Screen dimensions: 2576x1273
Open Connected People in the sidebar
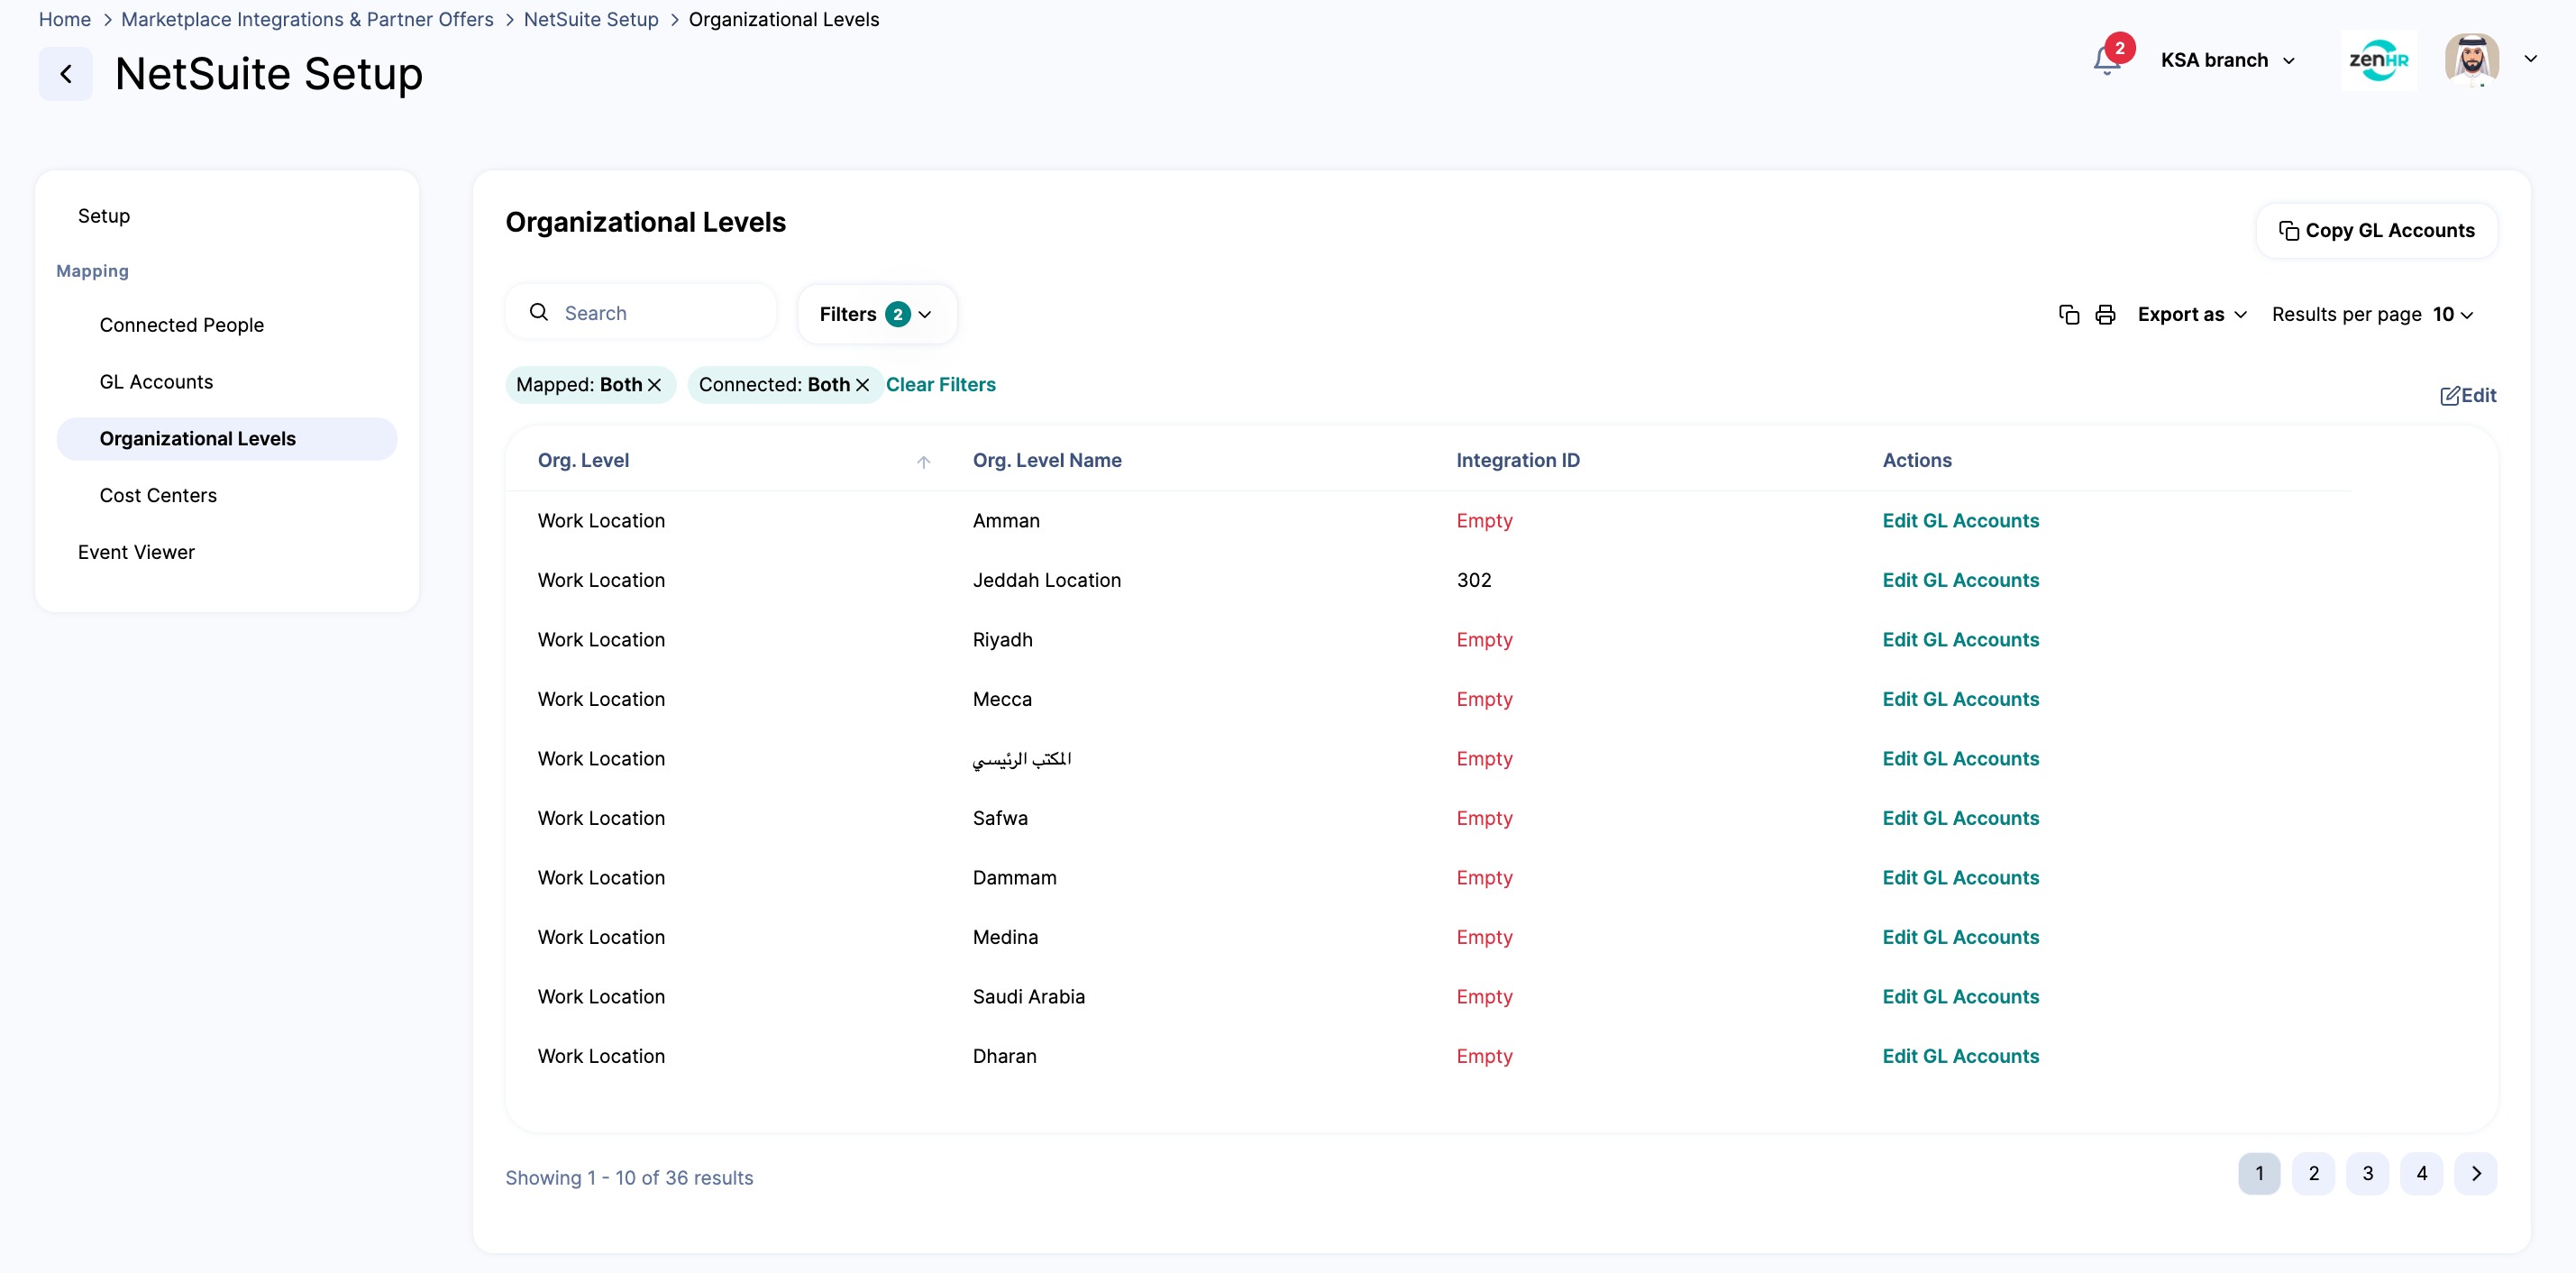[x=182, y=325]
